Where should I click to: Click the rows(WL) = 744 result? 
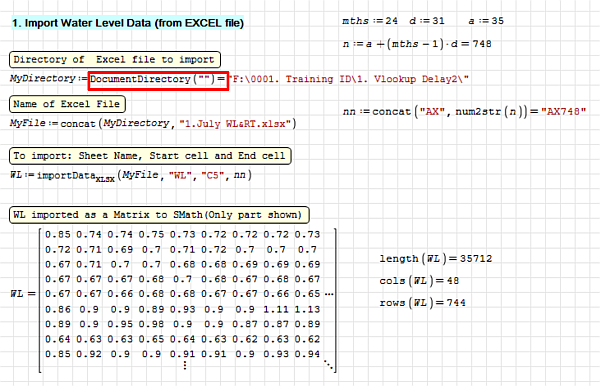coord(422,303)
